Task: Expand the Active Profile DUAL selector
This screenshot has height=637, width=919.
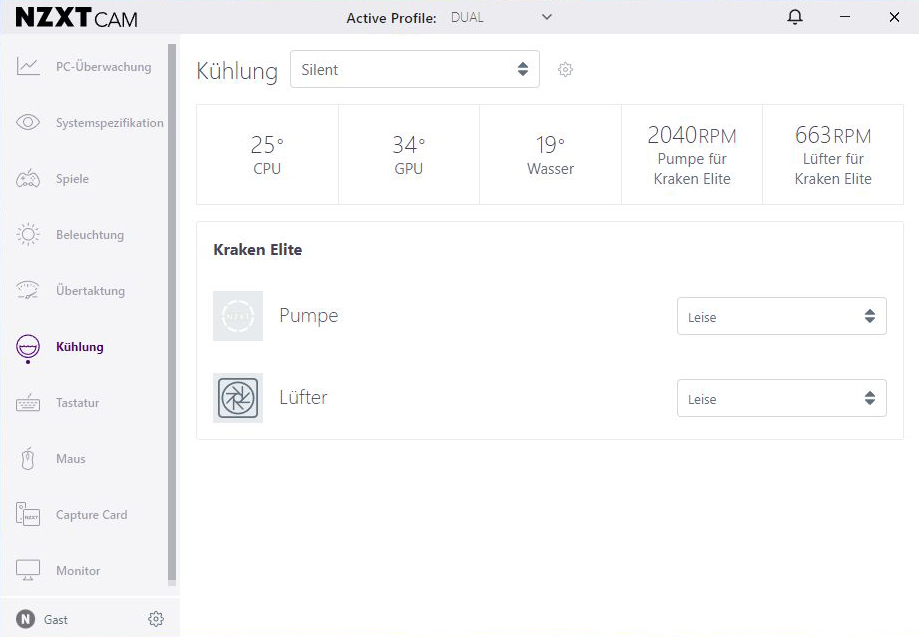Action: pos(501,17)
